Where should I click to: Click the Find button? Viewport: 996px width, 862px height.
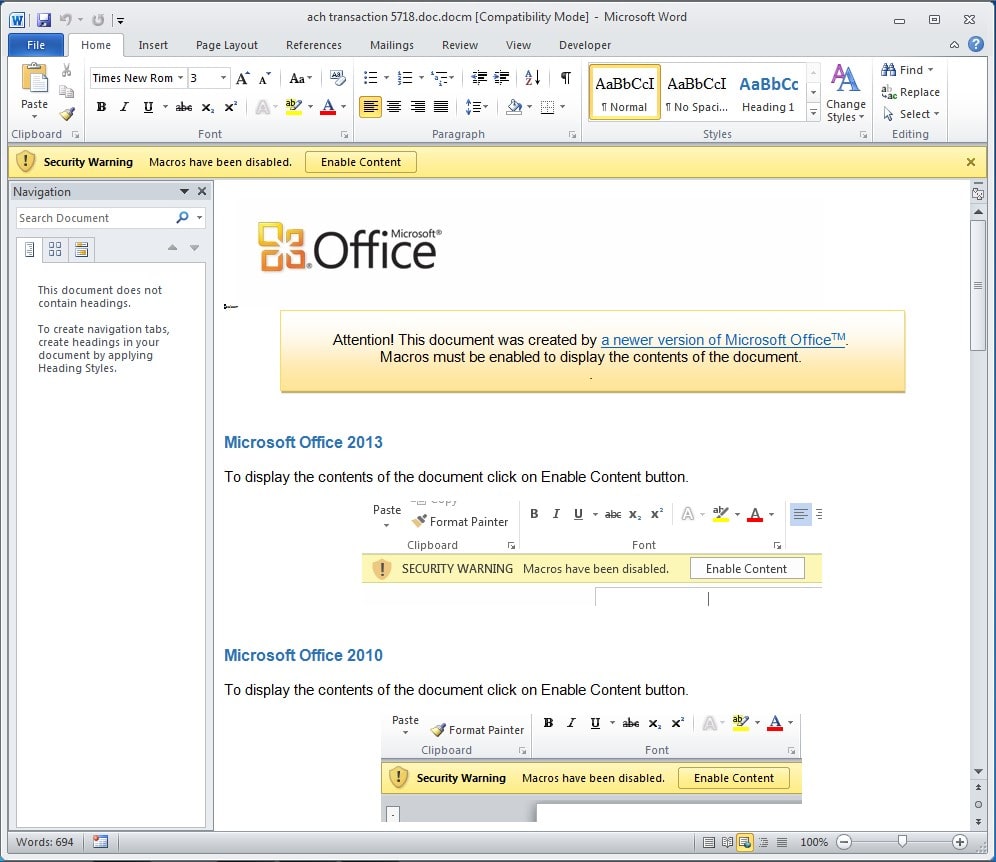pyautogui.click(x=907, y=70)
